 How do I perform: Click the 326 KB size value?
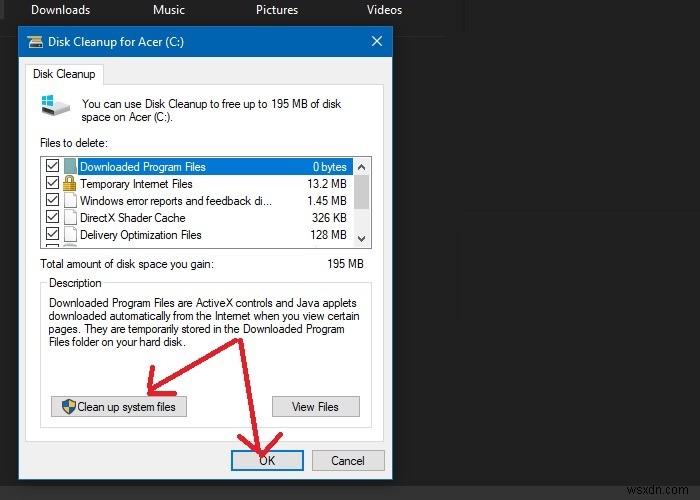[329, 218]
